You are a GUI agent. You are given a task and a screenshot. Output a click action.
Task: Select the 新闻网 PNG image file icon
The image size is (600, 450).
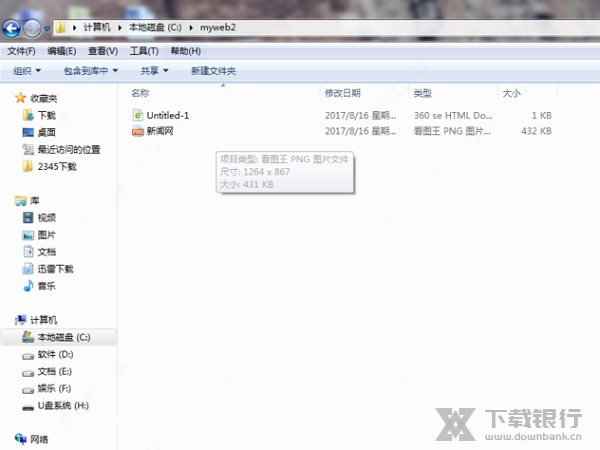click(x=138, y=131)
